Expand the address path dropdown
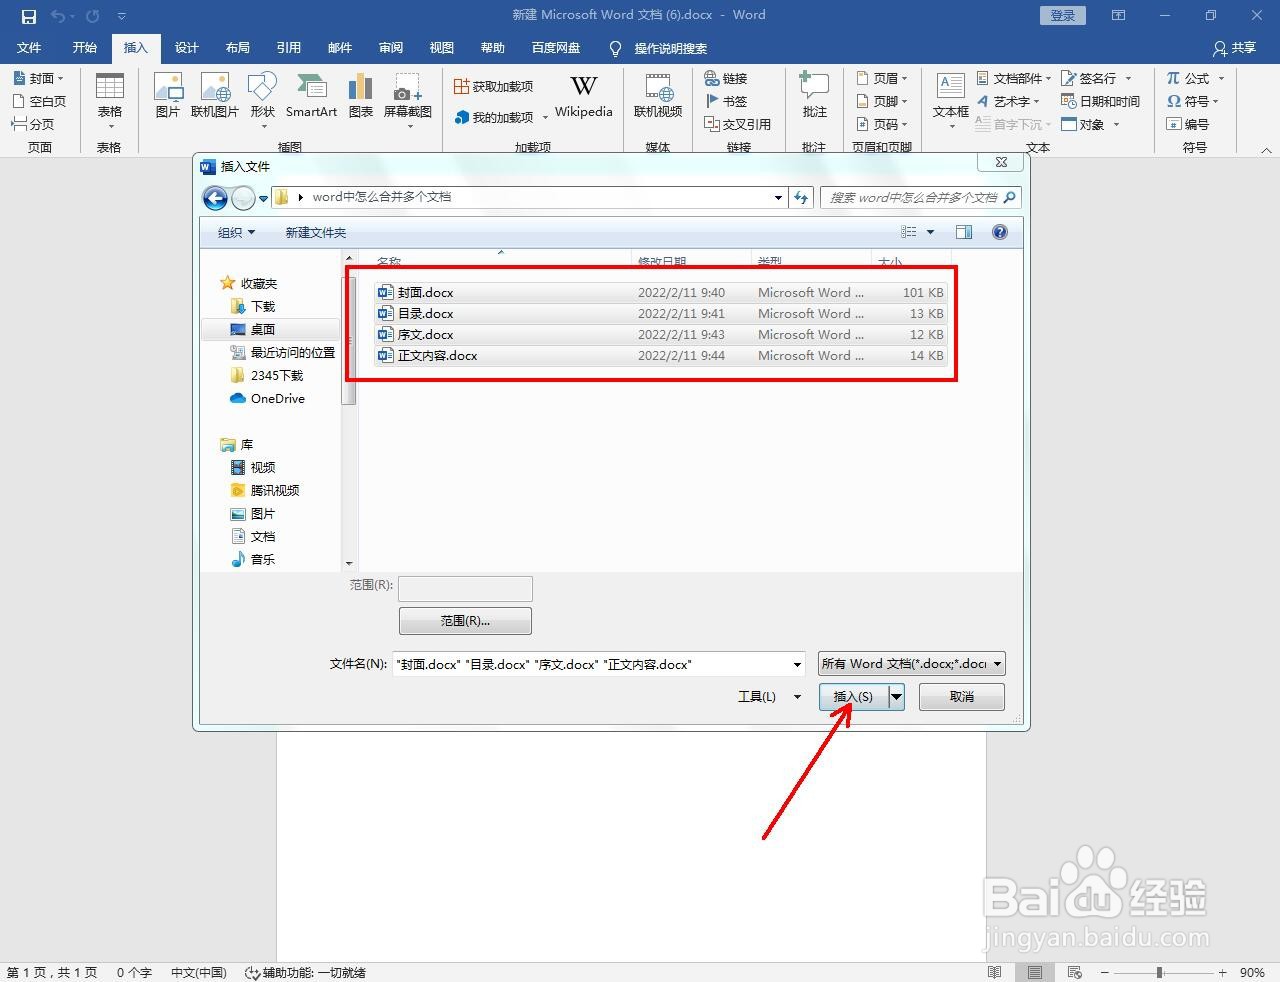The width and height of the screenshot is (1280, 982). click(x=778, y=198)
